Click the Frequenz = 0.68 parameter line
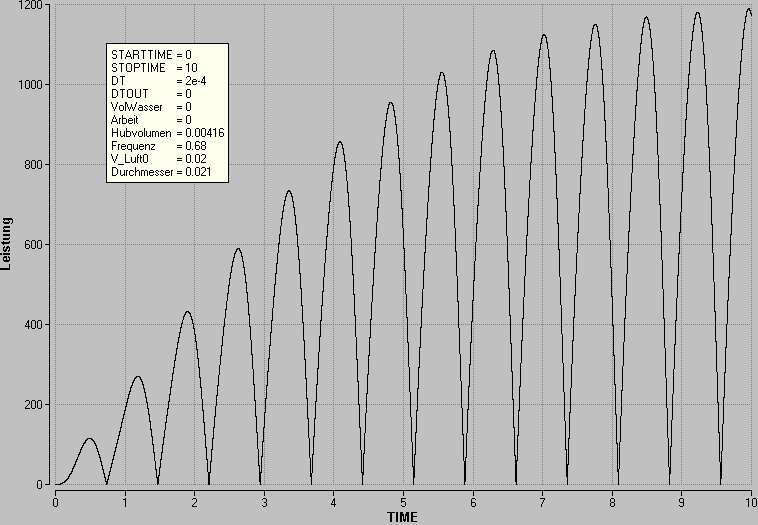758x525 pixels. click(x=159, y=146)
